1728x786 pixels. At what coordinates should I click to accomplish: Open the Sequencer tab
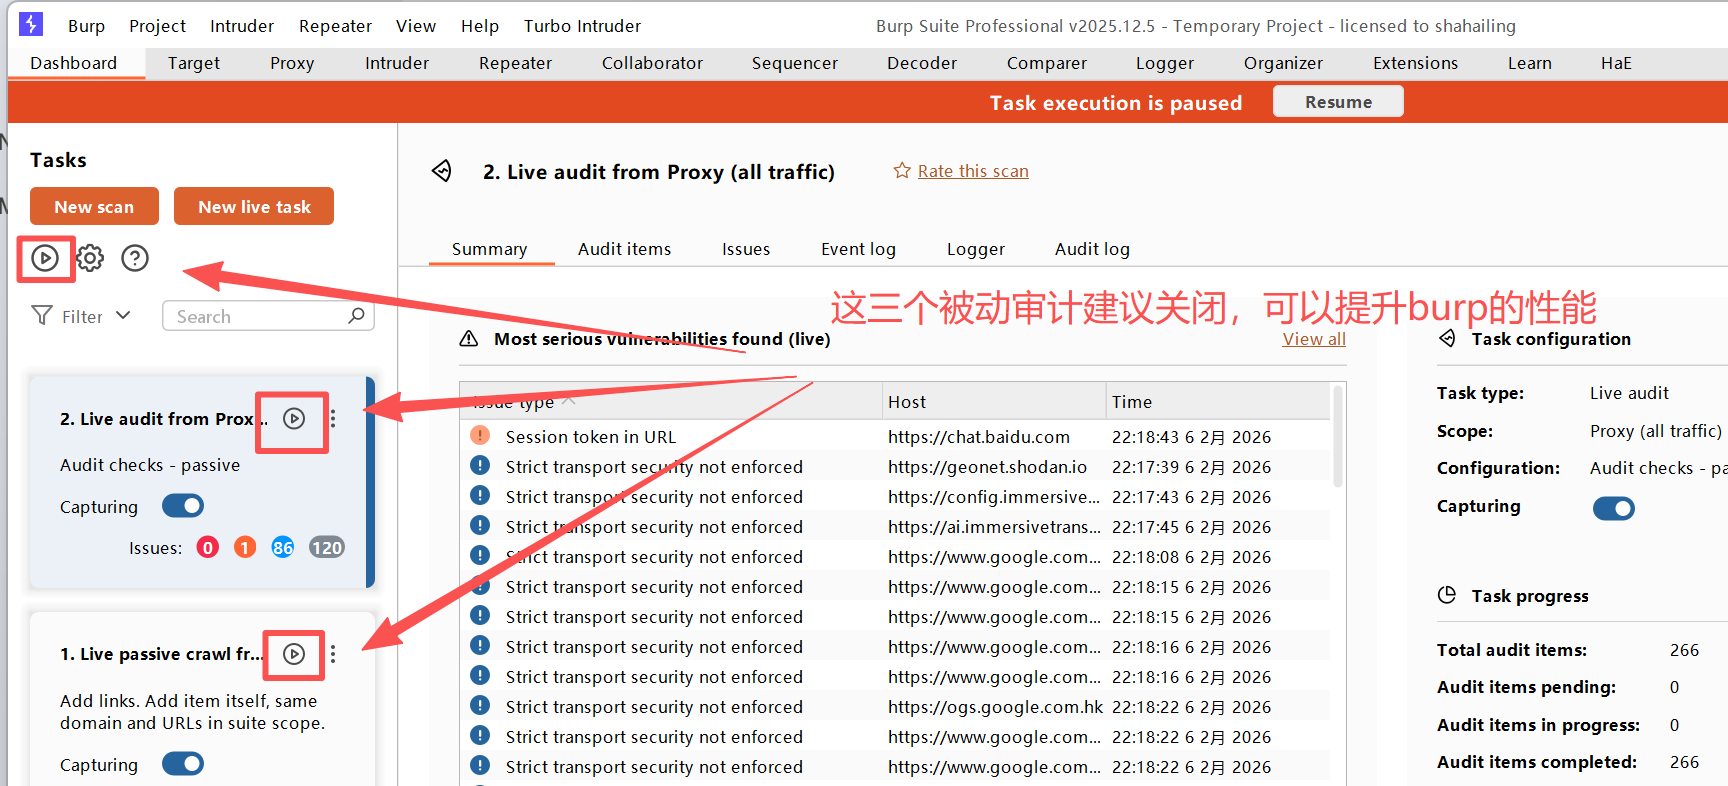tap(794, 63)
